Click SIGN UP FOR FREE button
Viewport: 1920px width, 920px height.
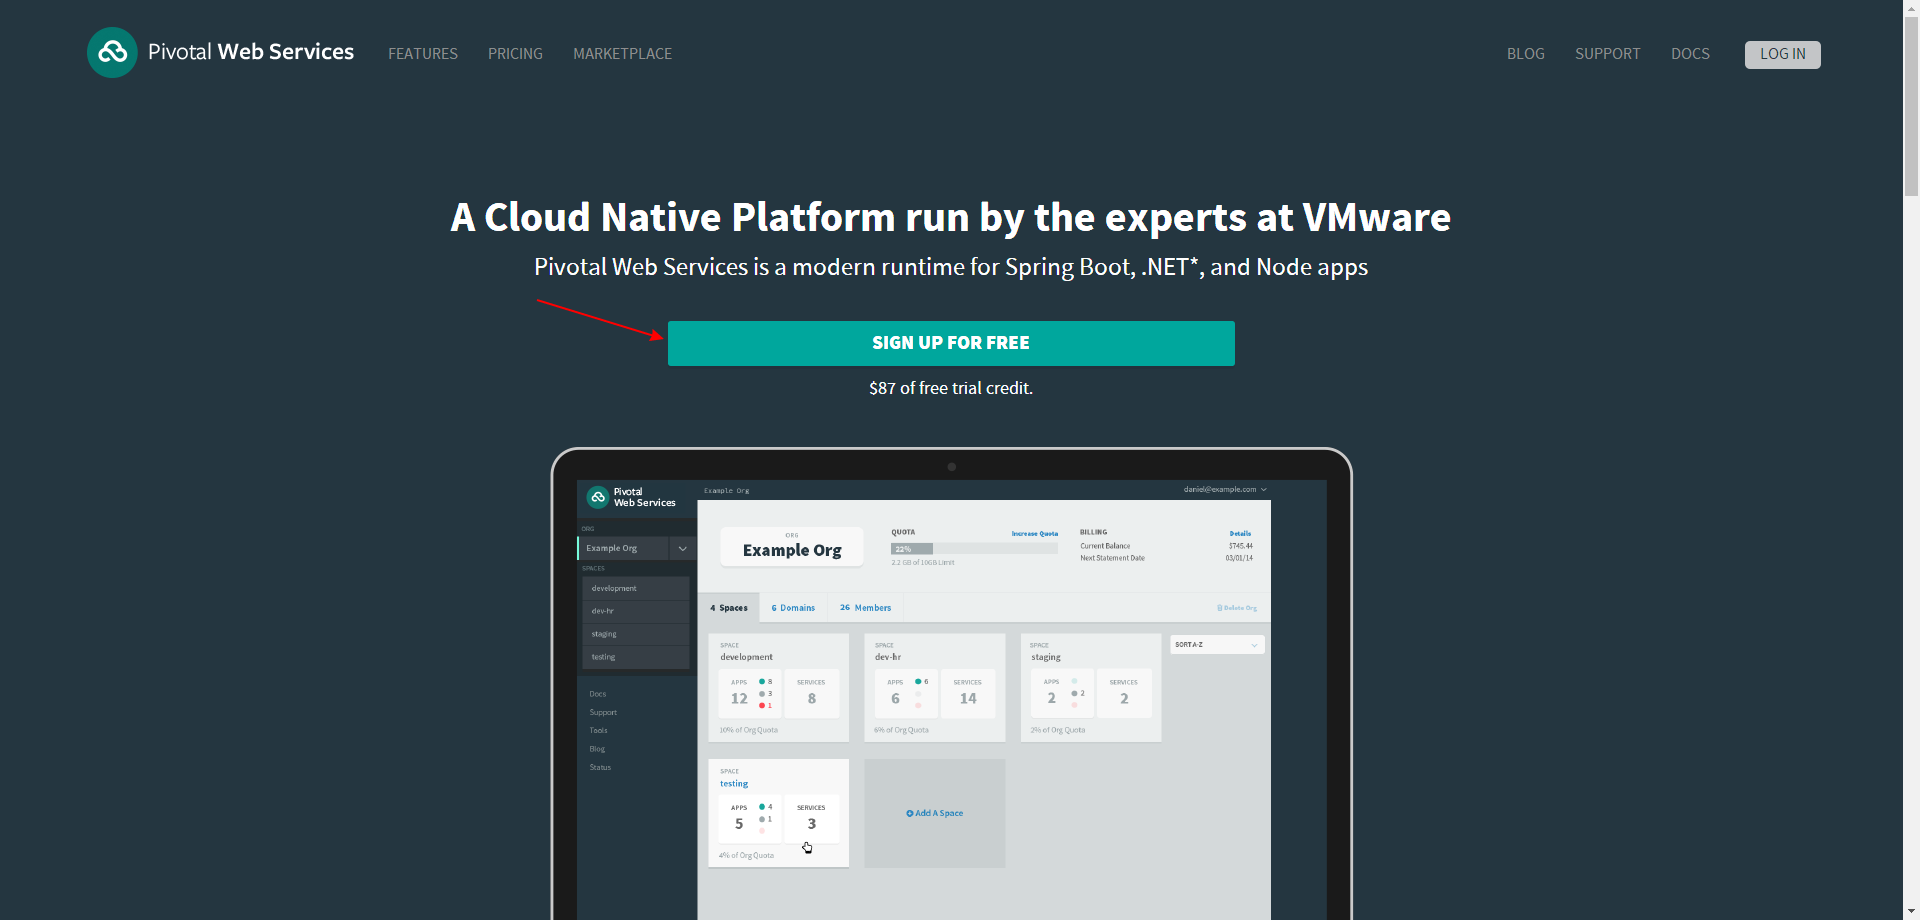click(951, 343)
